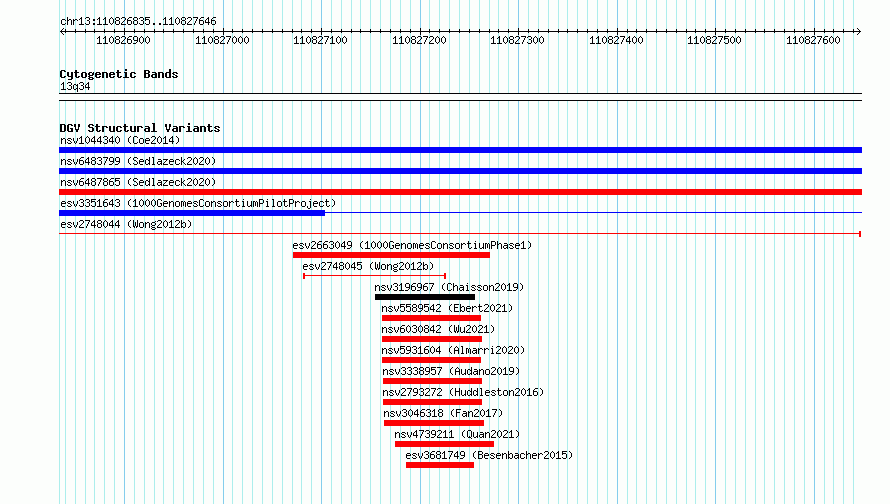
Task: Open nsv6483799 (Sedlazeck2020) variant label
Action: tap(138, 161)
